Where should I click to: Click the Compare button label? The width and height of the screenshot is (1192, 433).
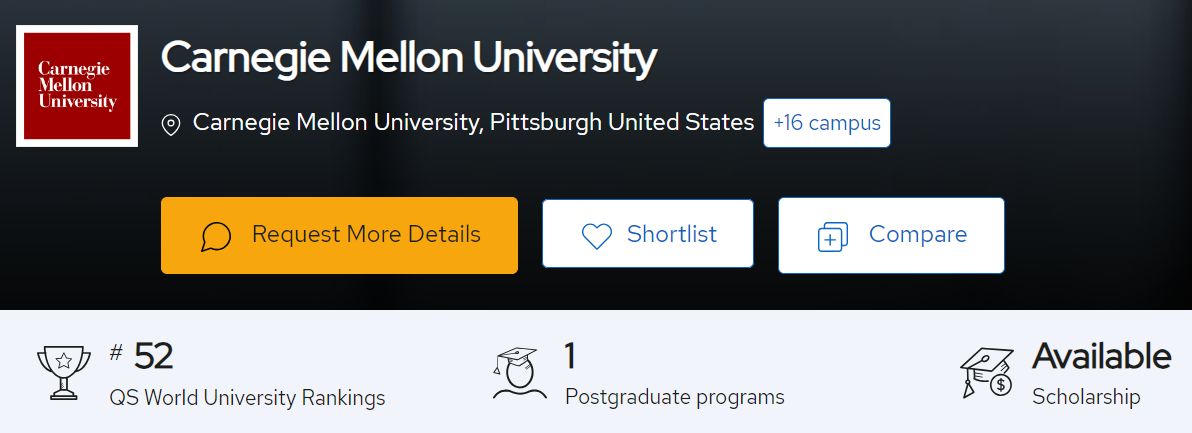pyautogui.click(x=918, y=234)
